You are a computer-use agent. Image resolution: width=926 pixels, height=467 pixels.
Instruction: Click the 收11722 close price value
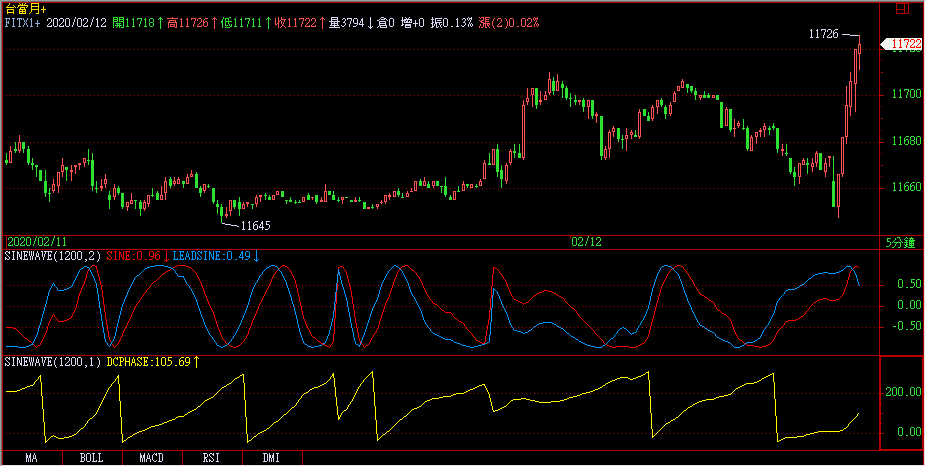tap(300, 23)
